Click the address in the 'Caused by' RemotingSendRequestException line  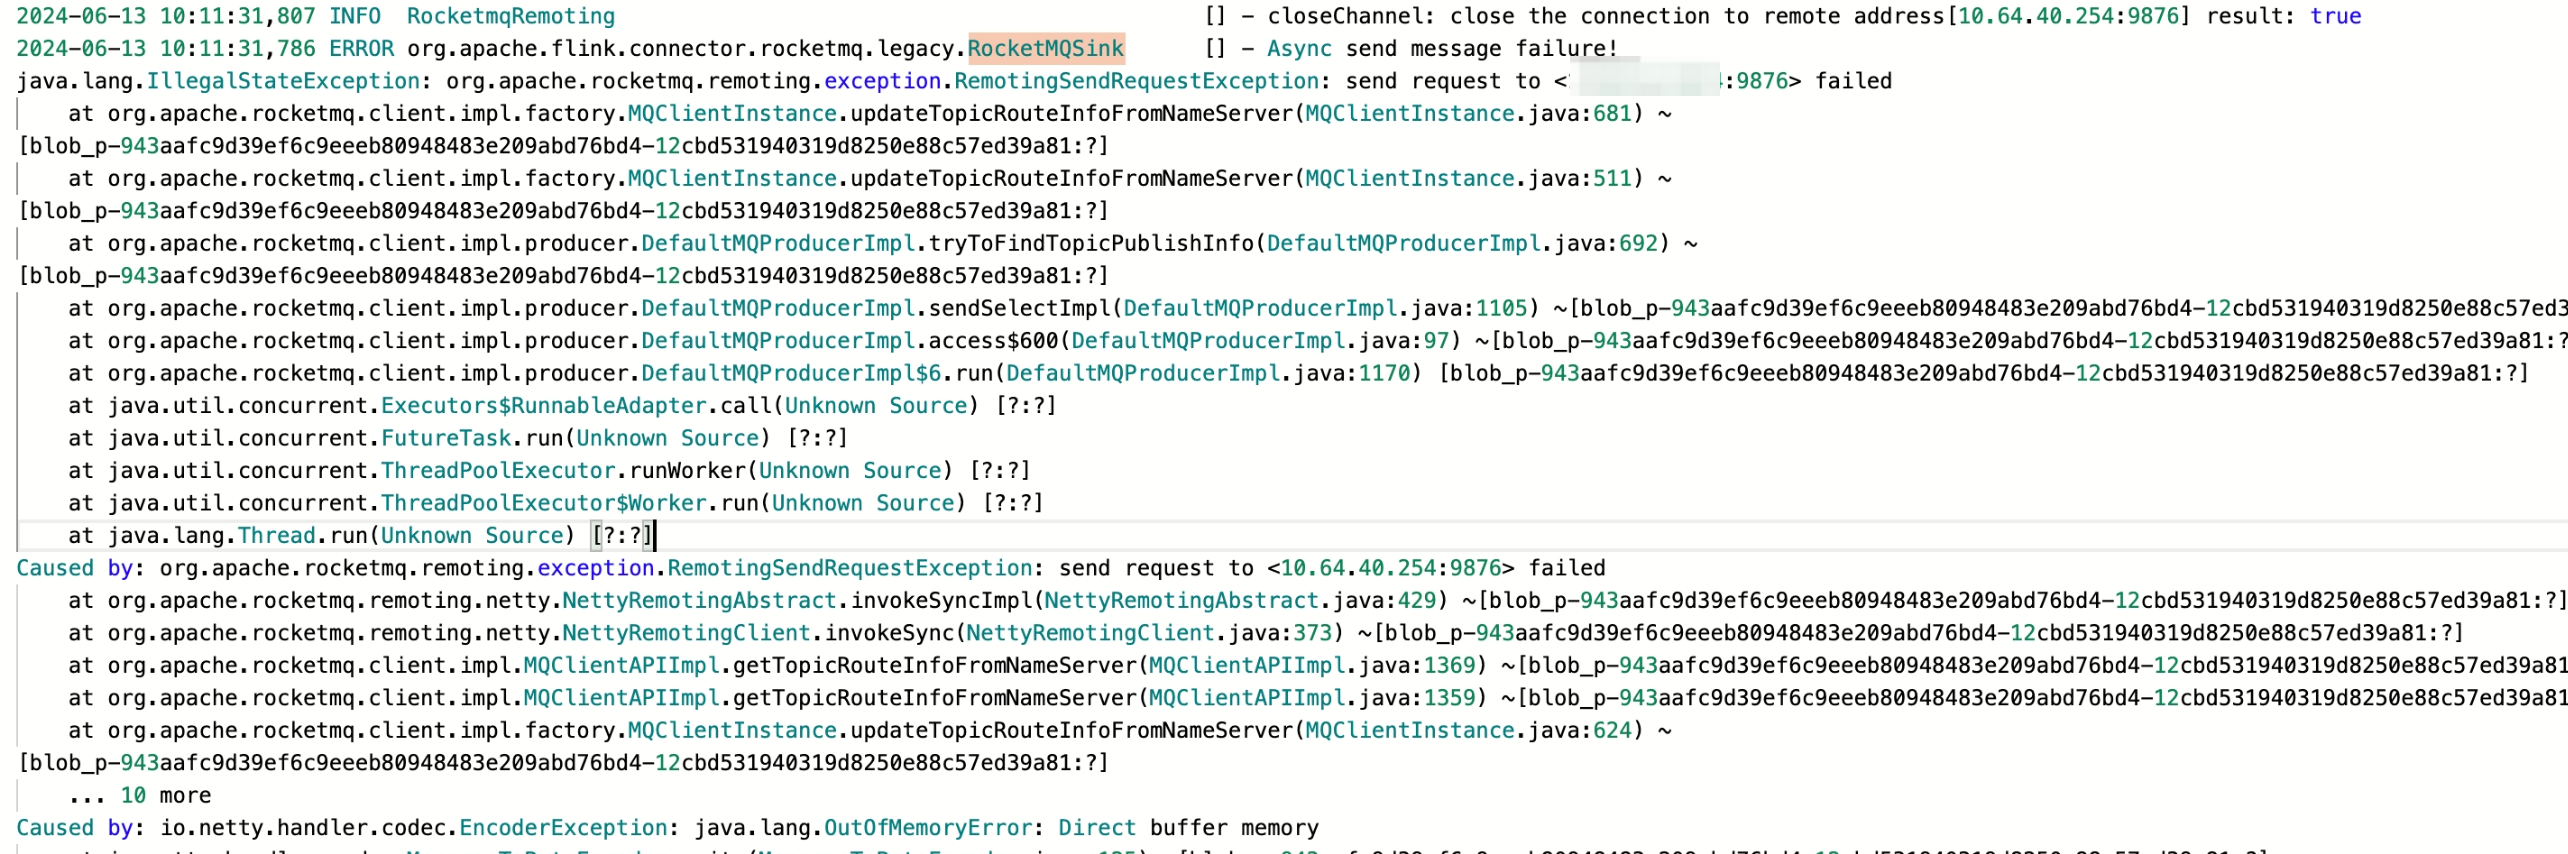click(x=1390, y=568)
